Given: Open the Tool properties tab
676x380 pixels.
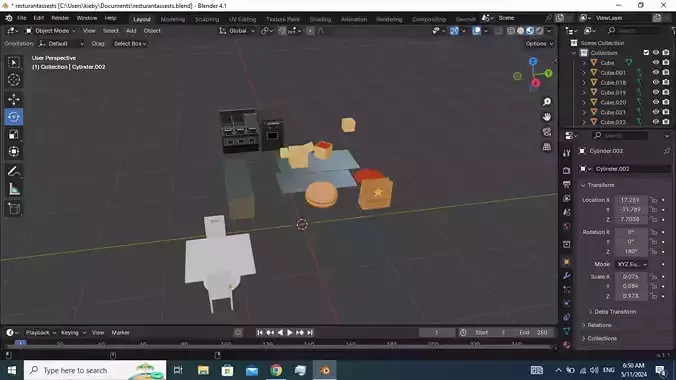Looking at the screenshot, I should coord(566,153).
